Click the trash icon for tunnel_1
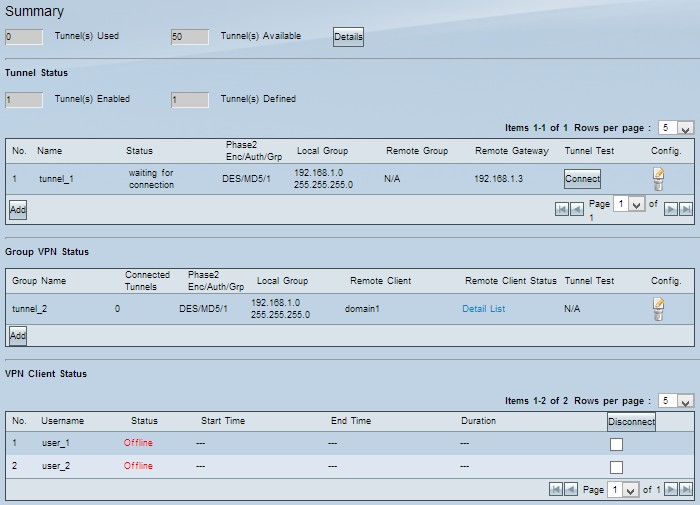 (658, 185)
